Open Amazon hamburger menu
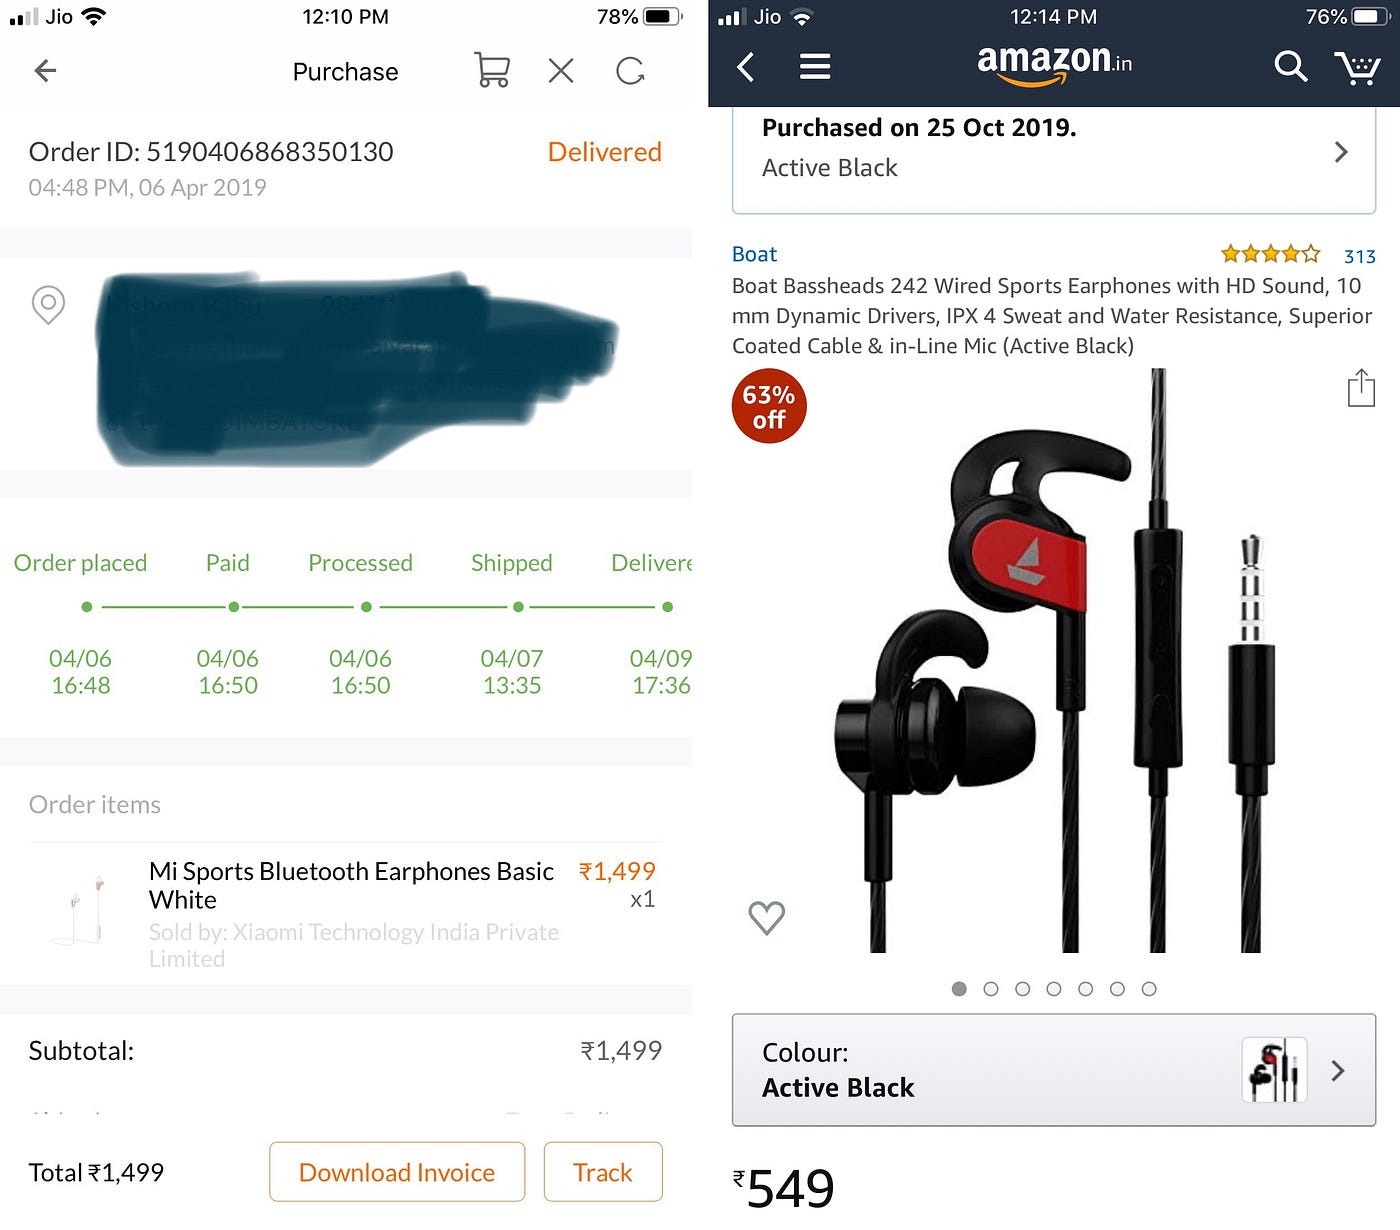The width and height of the screenshot is (1400, 1230). click(815, 67)
